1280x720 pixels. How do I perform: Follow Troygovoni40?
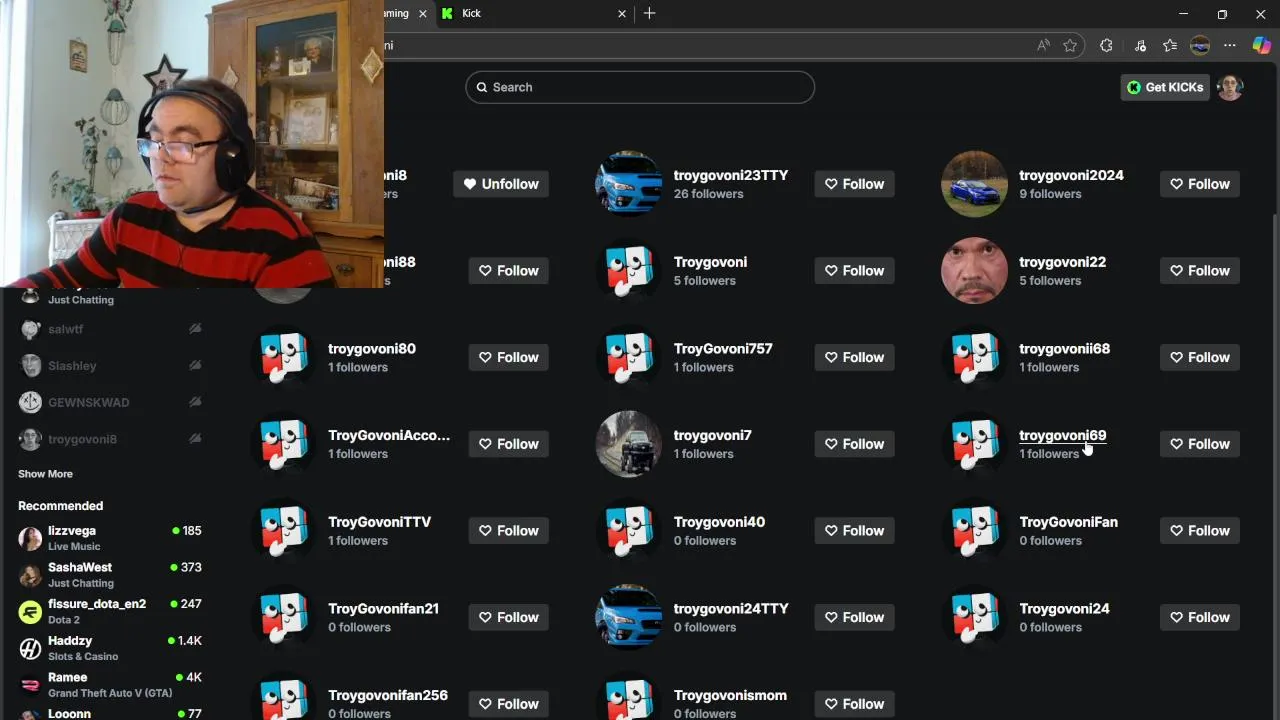point(854,531)
